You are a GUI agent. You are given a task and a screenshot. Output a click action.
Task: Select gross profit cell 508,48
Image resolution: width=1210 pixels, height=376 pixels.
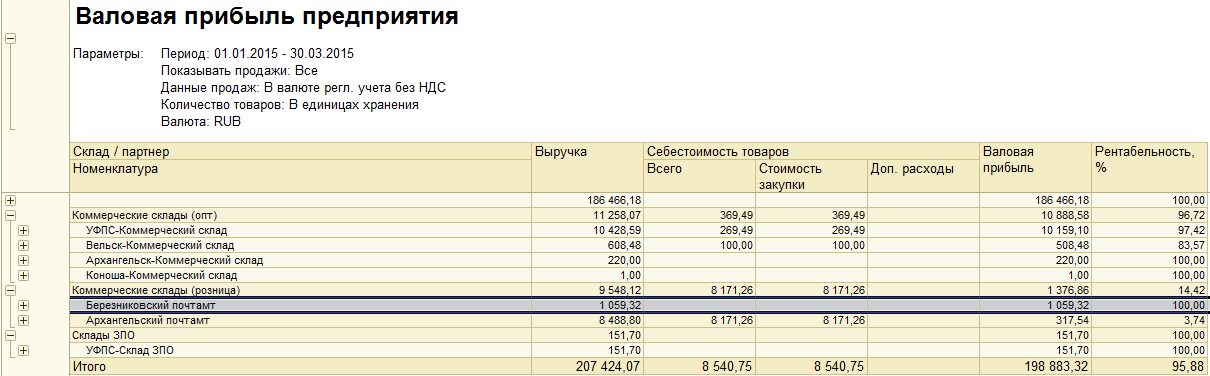[x=1035, y=245]
